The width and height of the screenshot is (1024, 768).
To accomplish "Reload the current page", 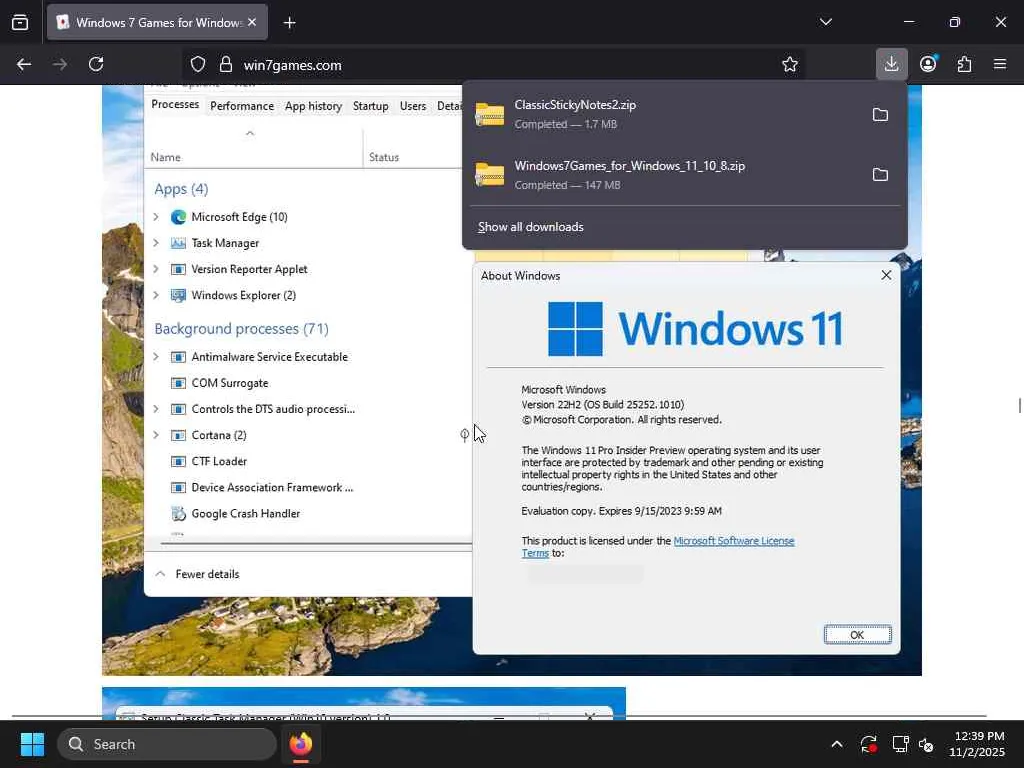I will (x=96, y=65).
